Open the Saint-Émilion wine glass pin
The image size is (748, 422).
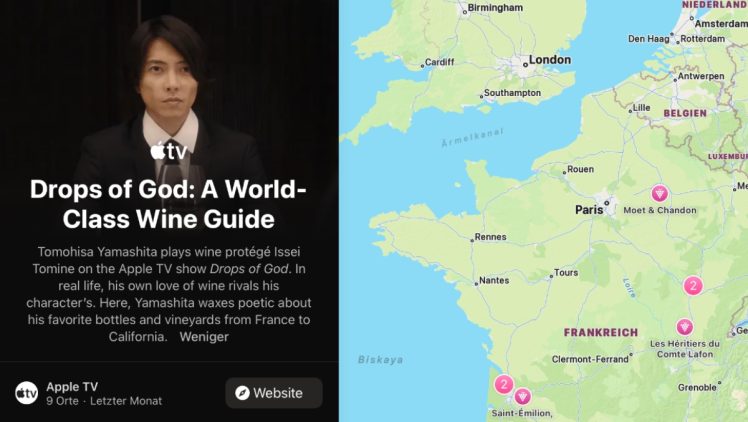click(522, 396)
